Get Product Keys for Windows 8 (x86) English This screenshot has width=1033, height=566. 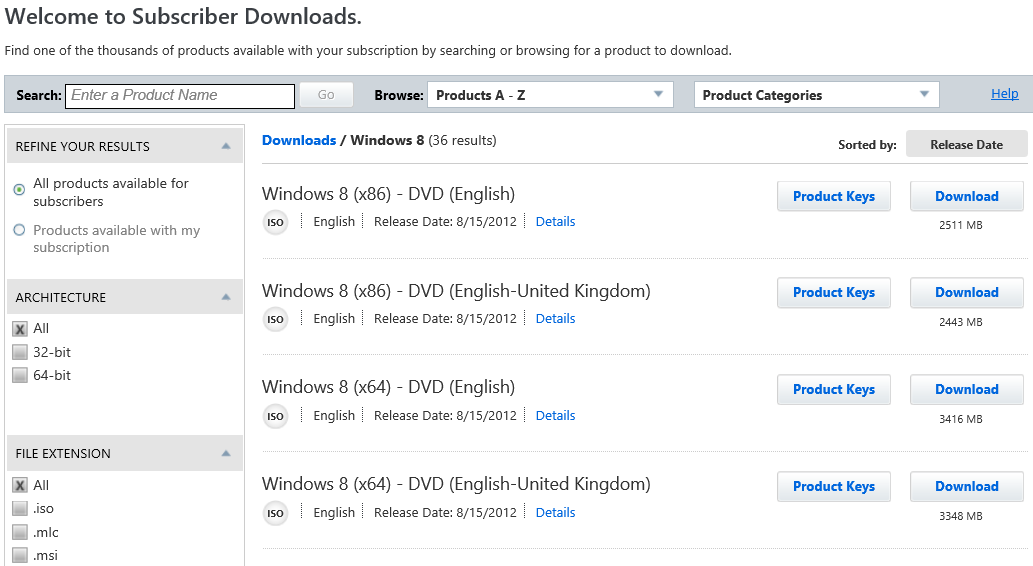click(833, 197)
